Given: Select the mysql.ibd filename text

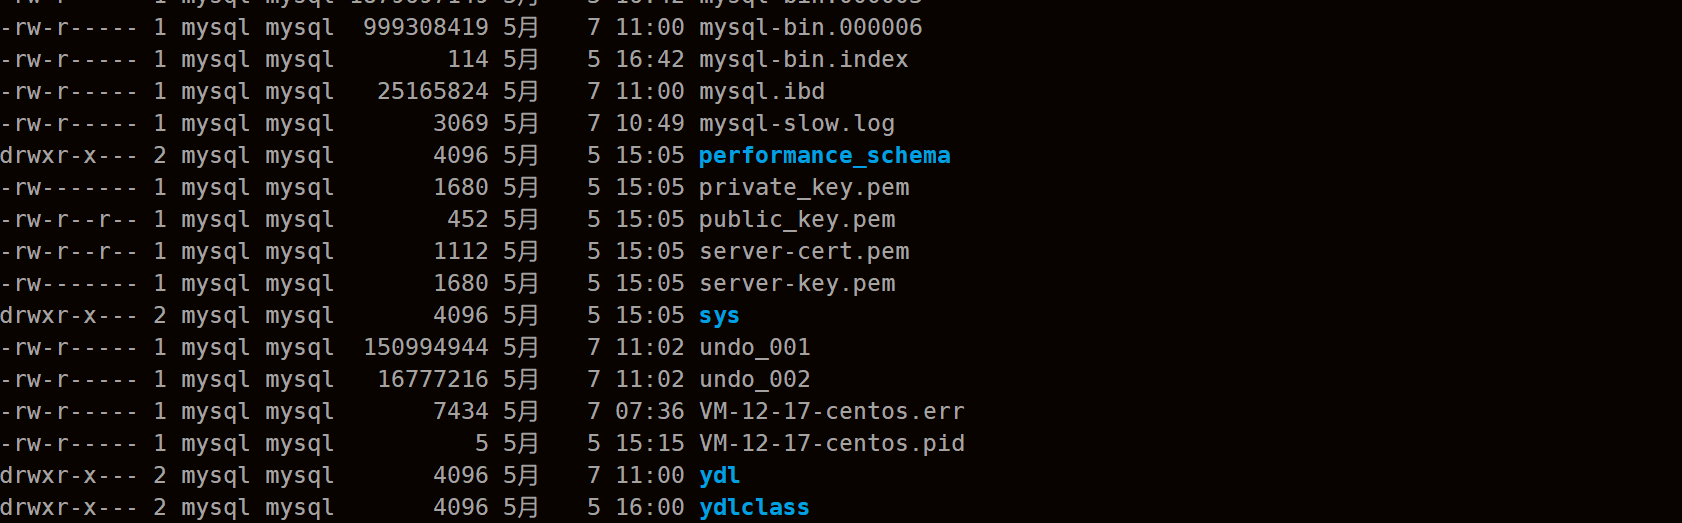Looking at the screenshot, I should tap(761, 92).
